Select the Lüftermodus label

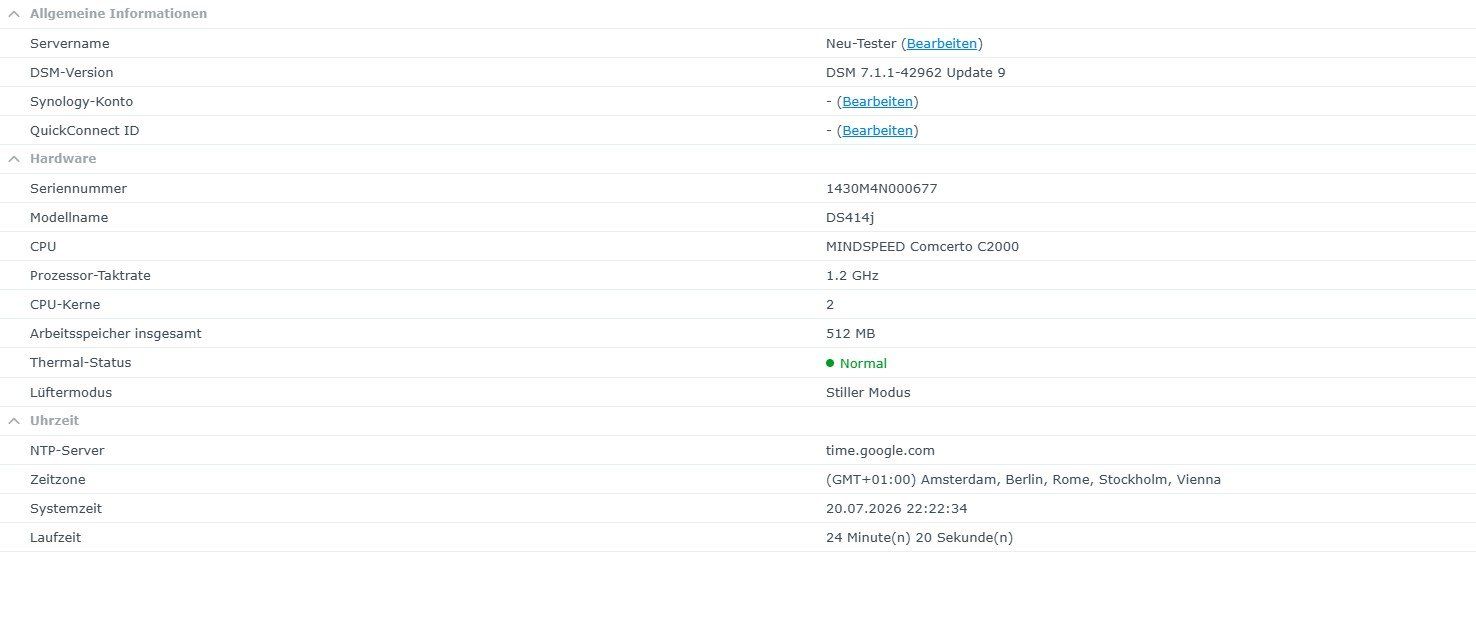coord(71,393)
